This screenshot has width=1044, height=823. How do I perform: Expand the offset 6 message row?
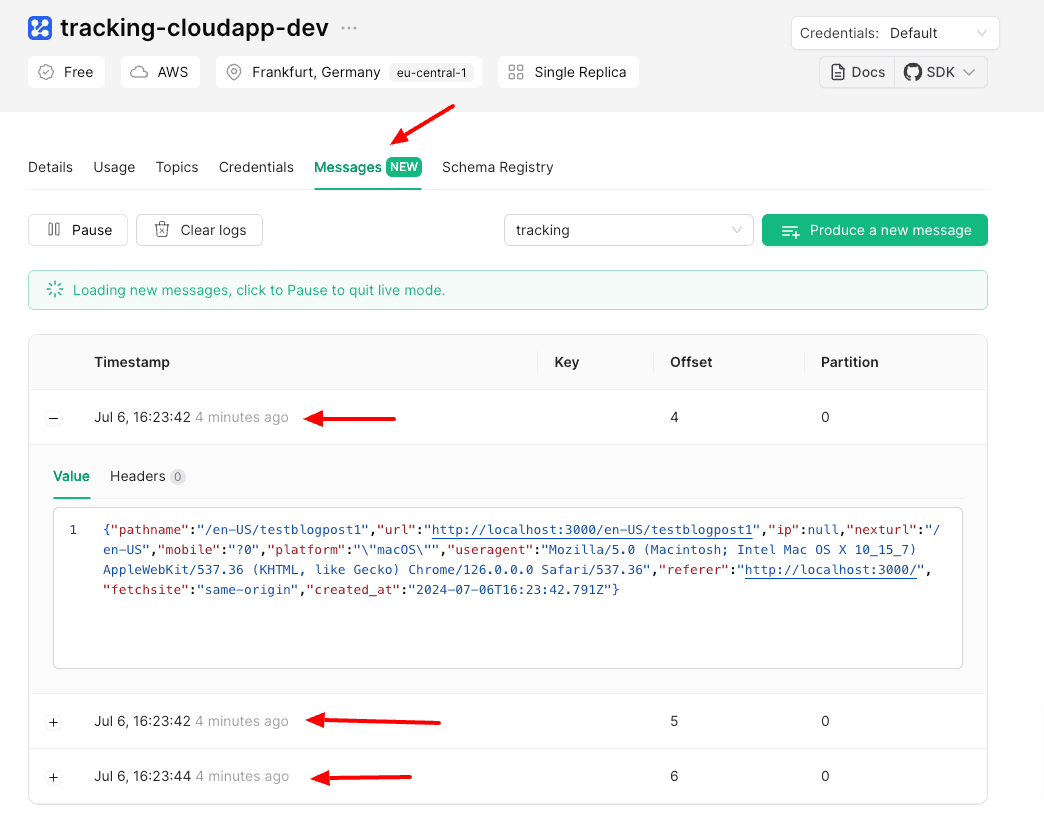pyautogui.click(x=54, y=777)
